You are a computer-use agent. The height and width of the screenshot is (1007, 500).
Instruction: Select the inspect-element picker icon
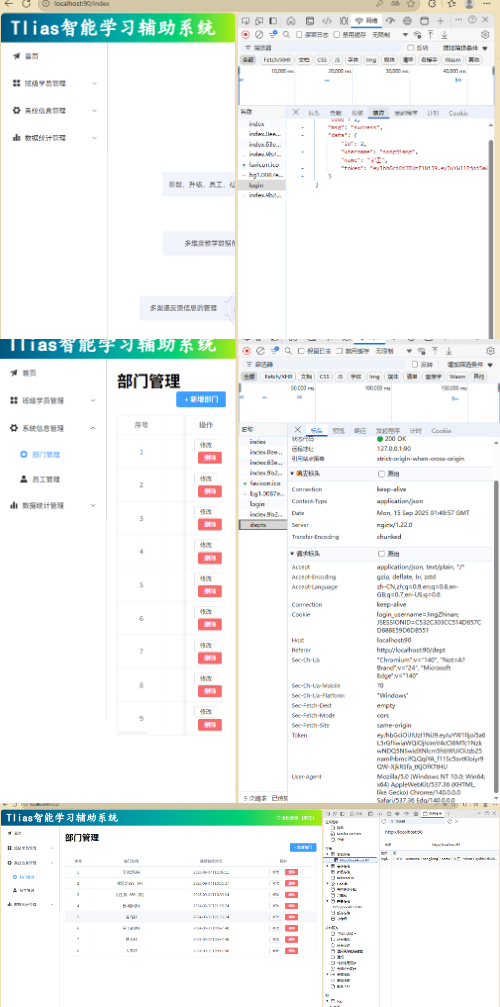[246, 20]
